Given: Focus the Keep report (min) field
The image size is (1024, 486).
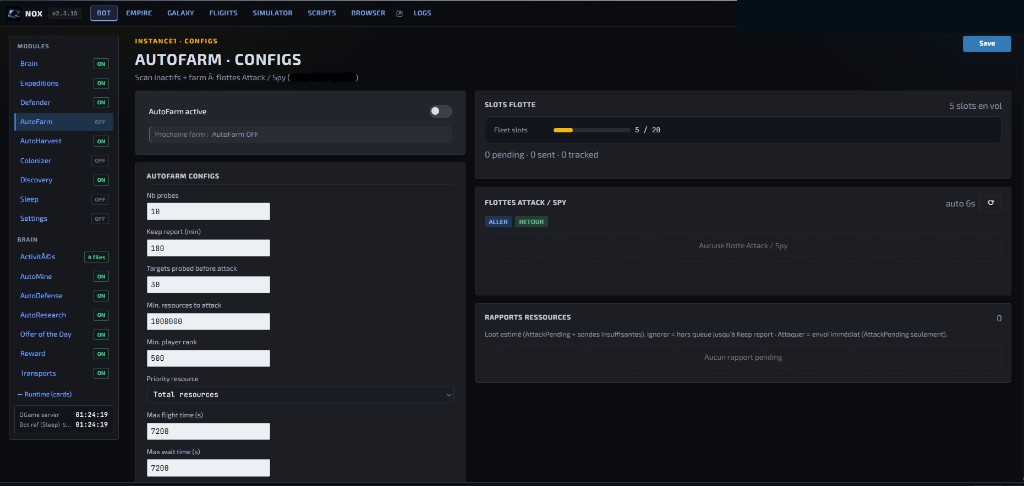Looking at the screenshot, I should [208, 248].
